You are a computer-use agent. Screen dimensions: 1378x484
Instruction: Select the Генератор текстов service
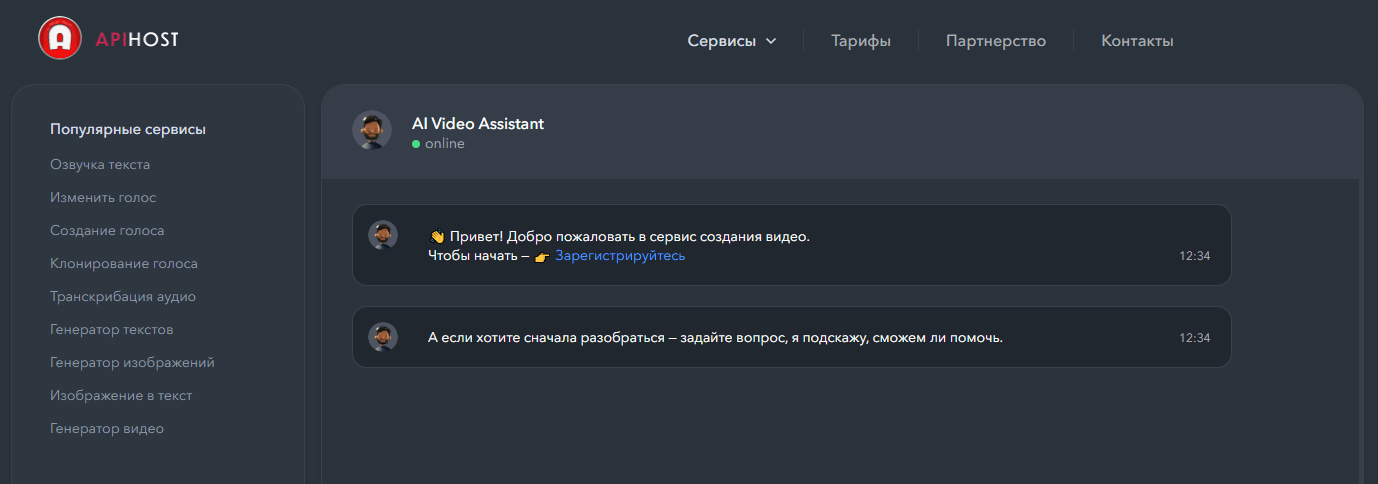tap(112, 330)
